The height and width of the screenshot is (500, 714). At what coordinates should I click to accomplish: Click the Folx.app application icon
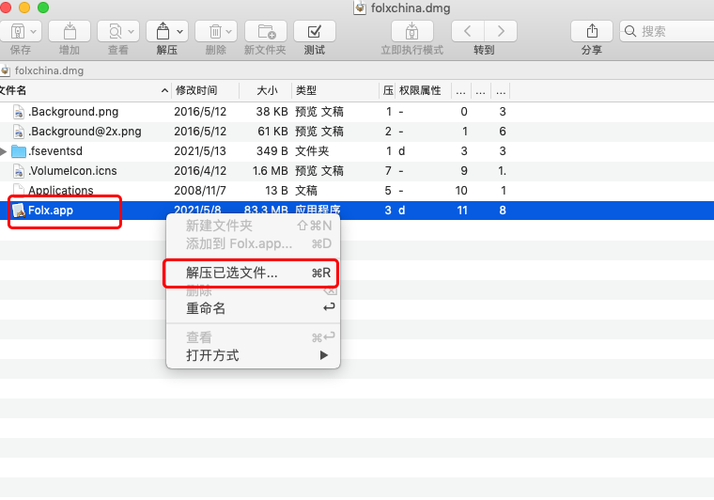[18, 210]
